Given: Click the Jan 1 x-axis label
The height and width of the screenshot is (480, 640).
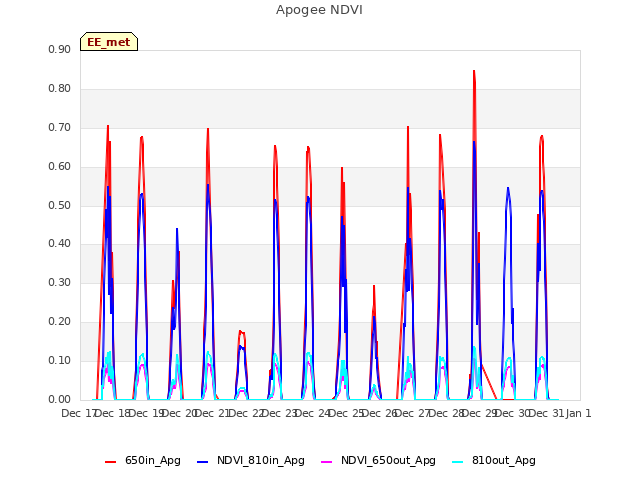Looking at the screenshot, I should pyautogui.click(x=578, y=413).
